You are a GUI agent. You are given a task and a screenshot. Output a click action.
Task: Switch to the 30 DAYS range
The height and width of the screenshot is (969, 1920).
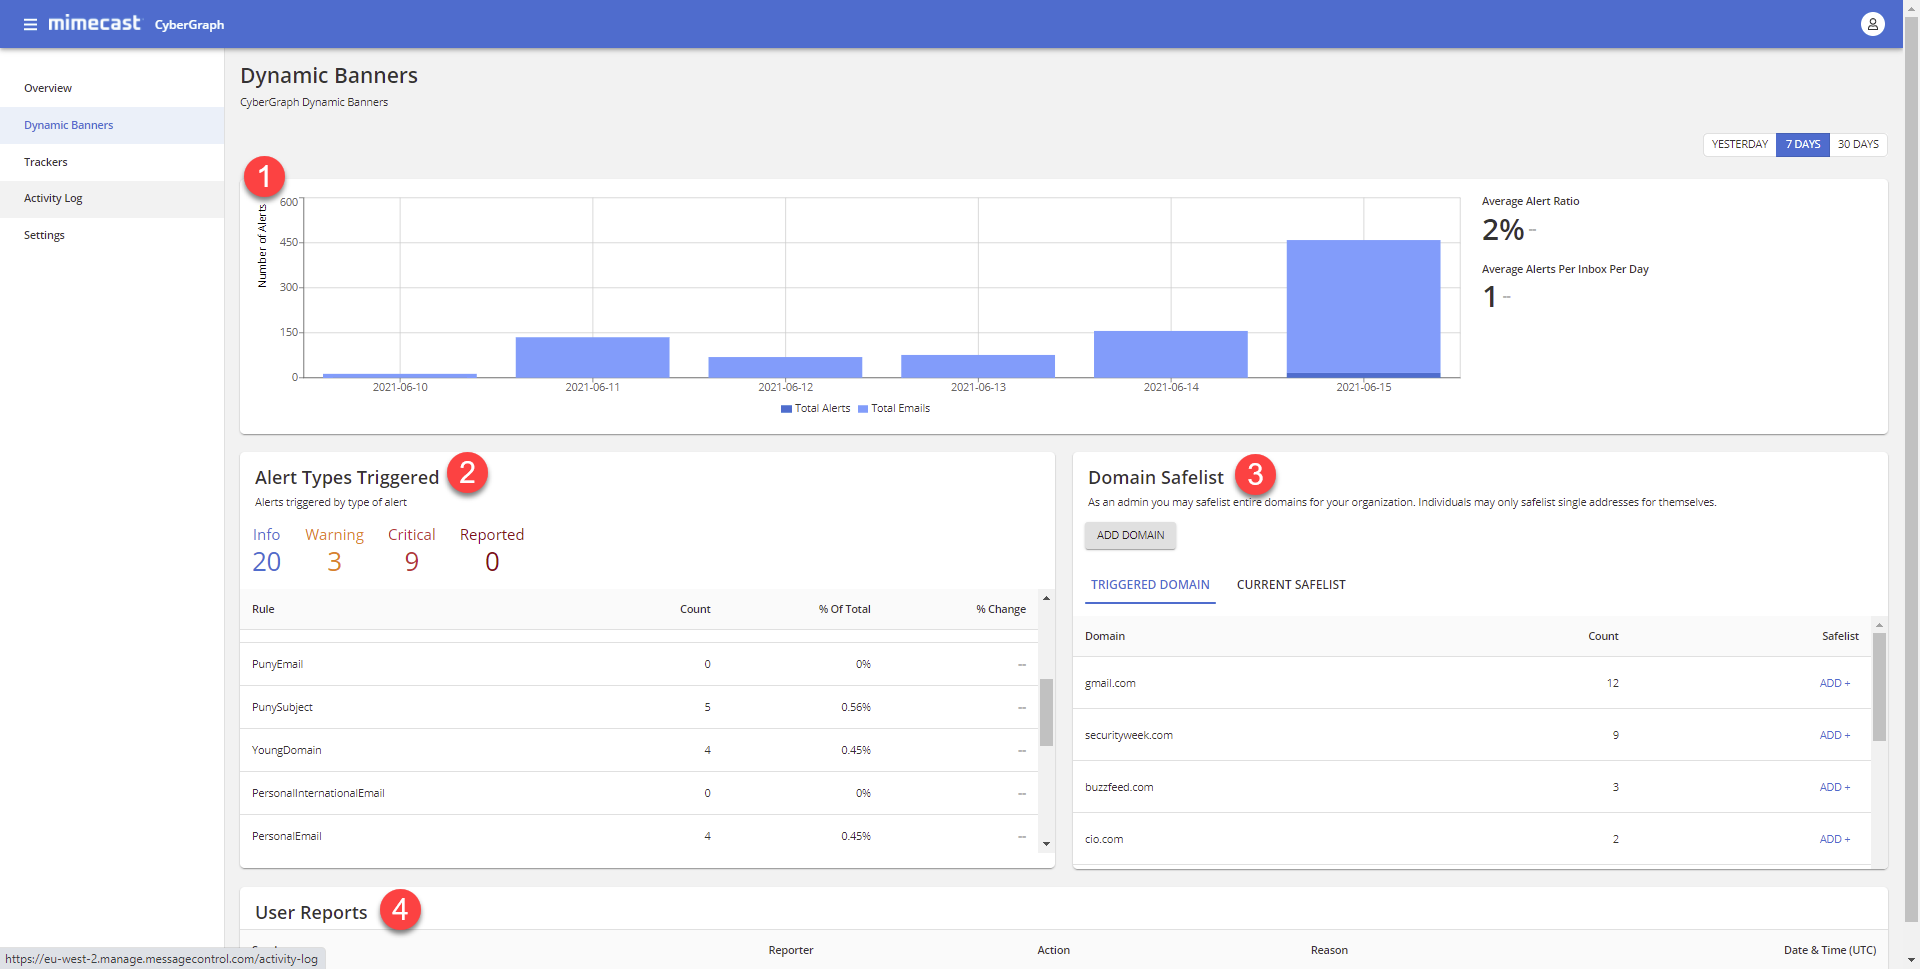click(x=1857, y=144)
